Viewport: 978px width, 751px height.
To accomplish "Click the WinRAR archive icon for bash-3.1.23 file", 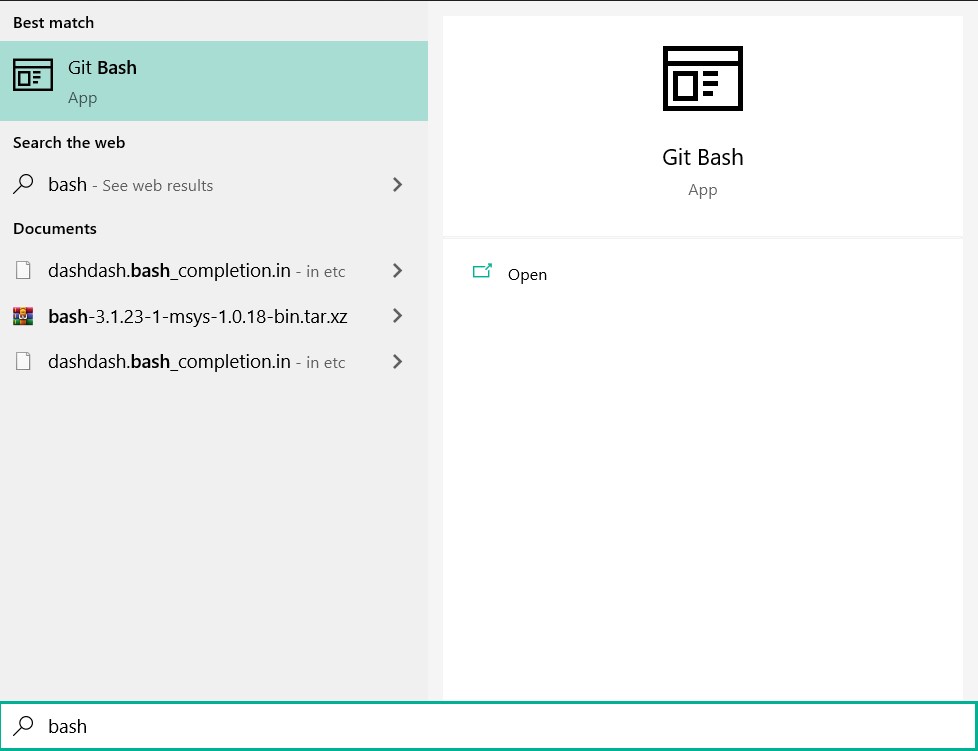I will coord(23,316).
